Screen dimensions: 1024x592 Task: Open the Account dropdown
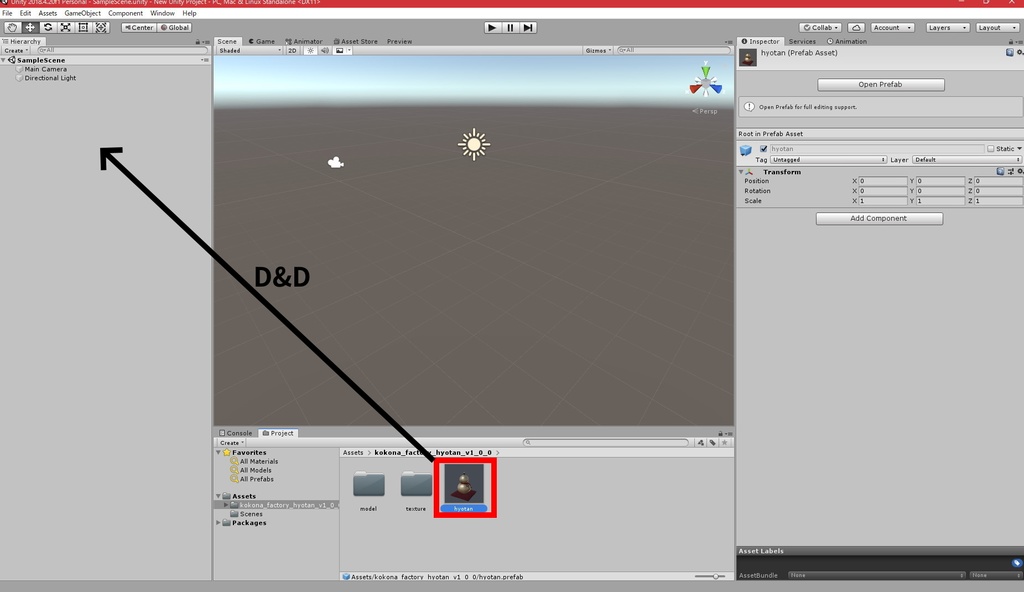point(892,27)
